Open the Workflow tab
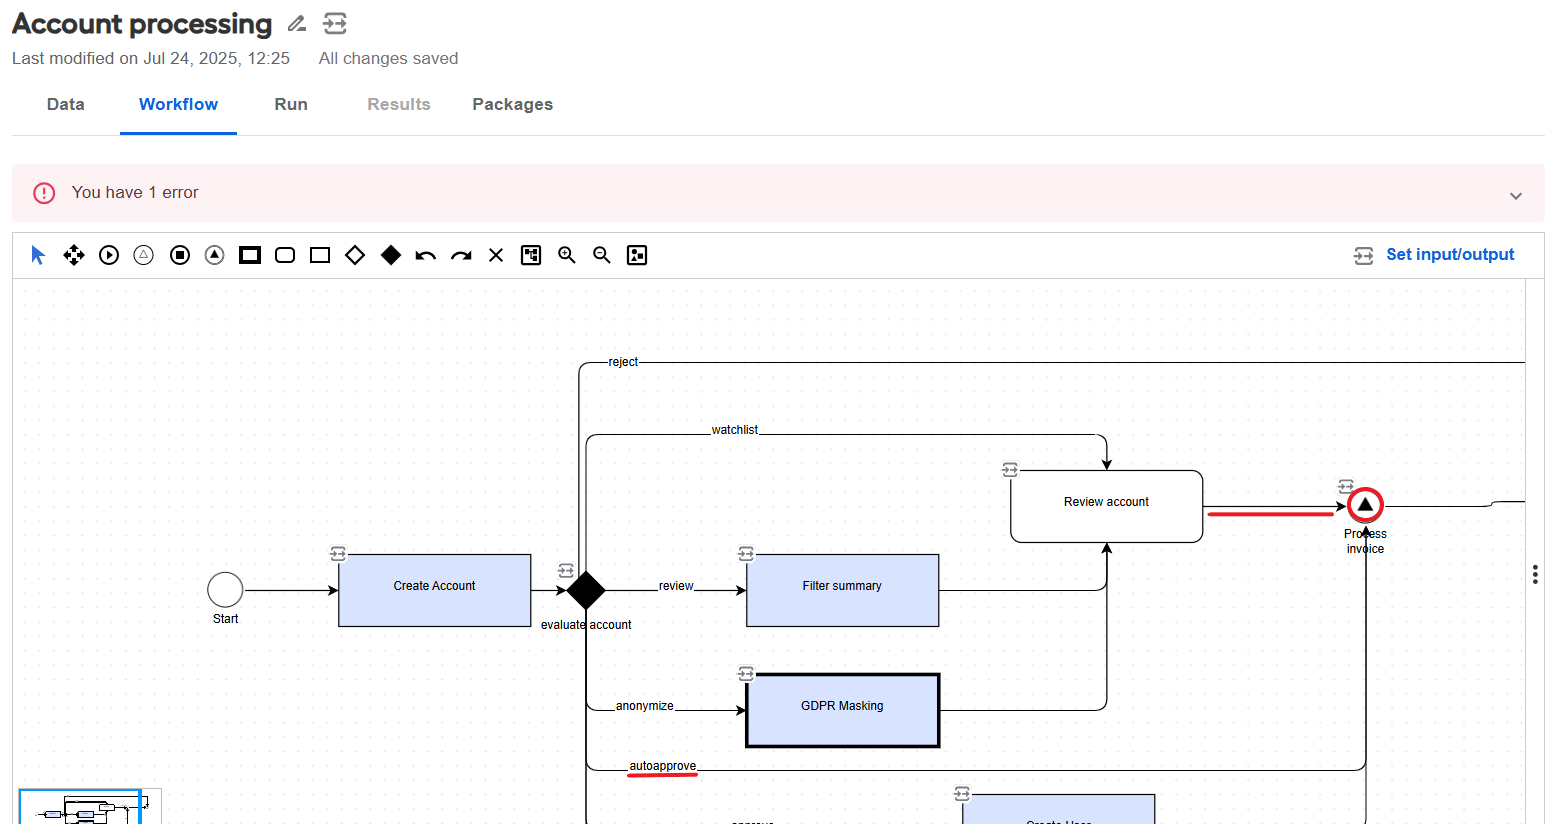This screenshot has height=824, width=1554. tap(178, 104)
